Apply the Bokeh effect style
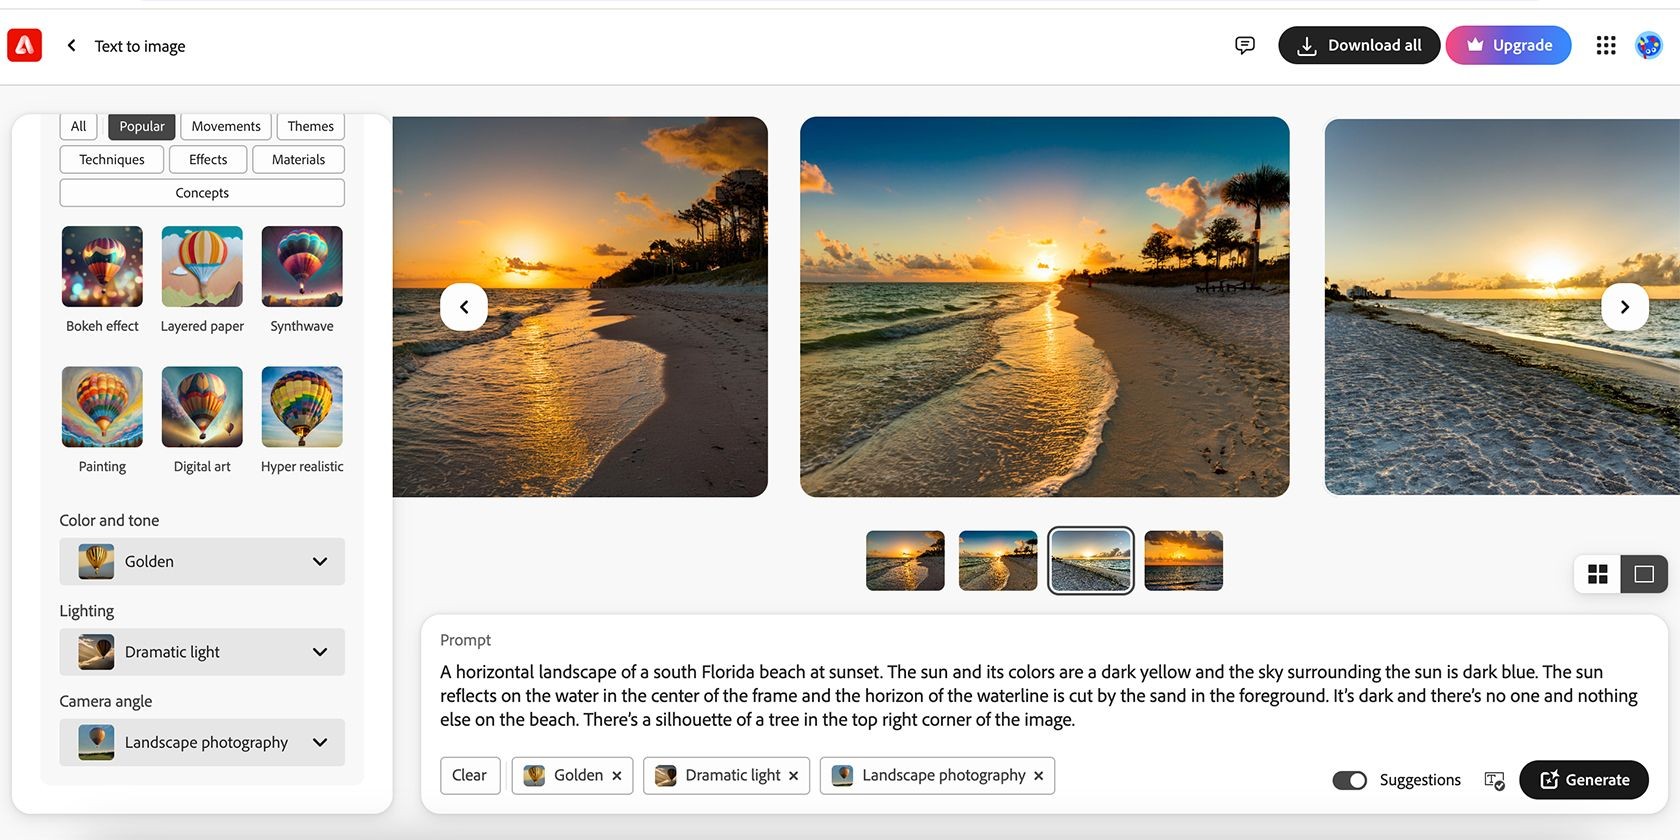Viewport: 1680px width, 840px height. (102, 267)
